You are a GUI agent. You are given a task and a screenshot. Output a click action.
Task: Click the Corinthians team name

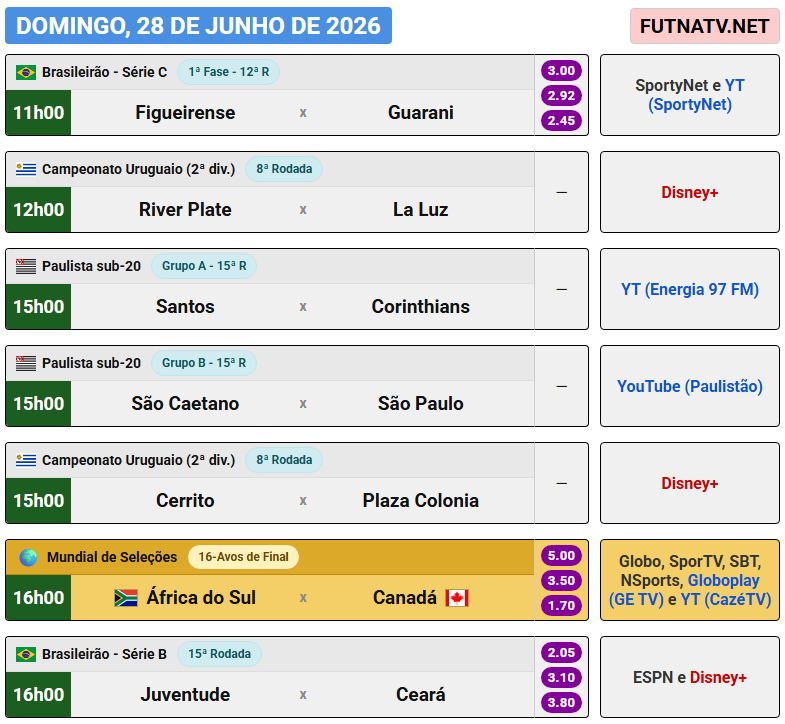[421, 307]
